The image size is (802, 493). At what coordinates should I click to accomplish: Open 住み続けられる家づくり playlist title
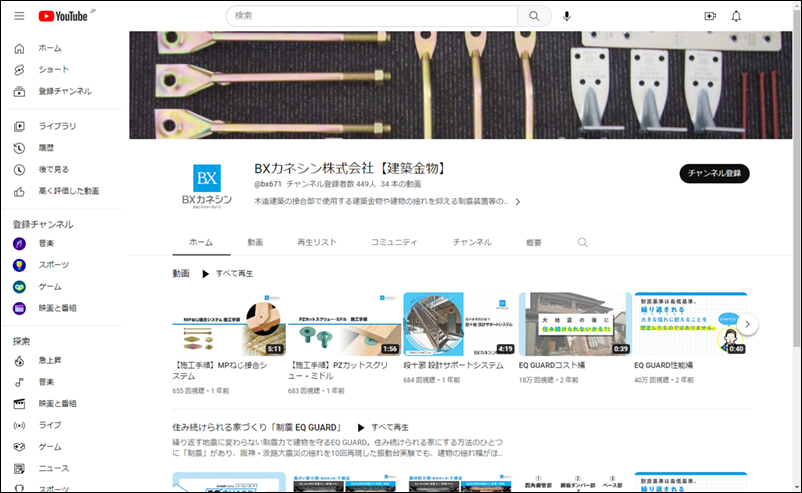click(257, 428)
